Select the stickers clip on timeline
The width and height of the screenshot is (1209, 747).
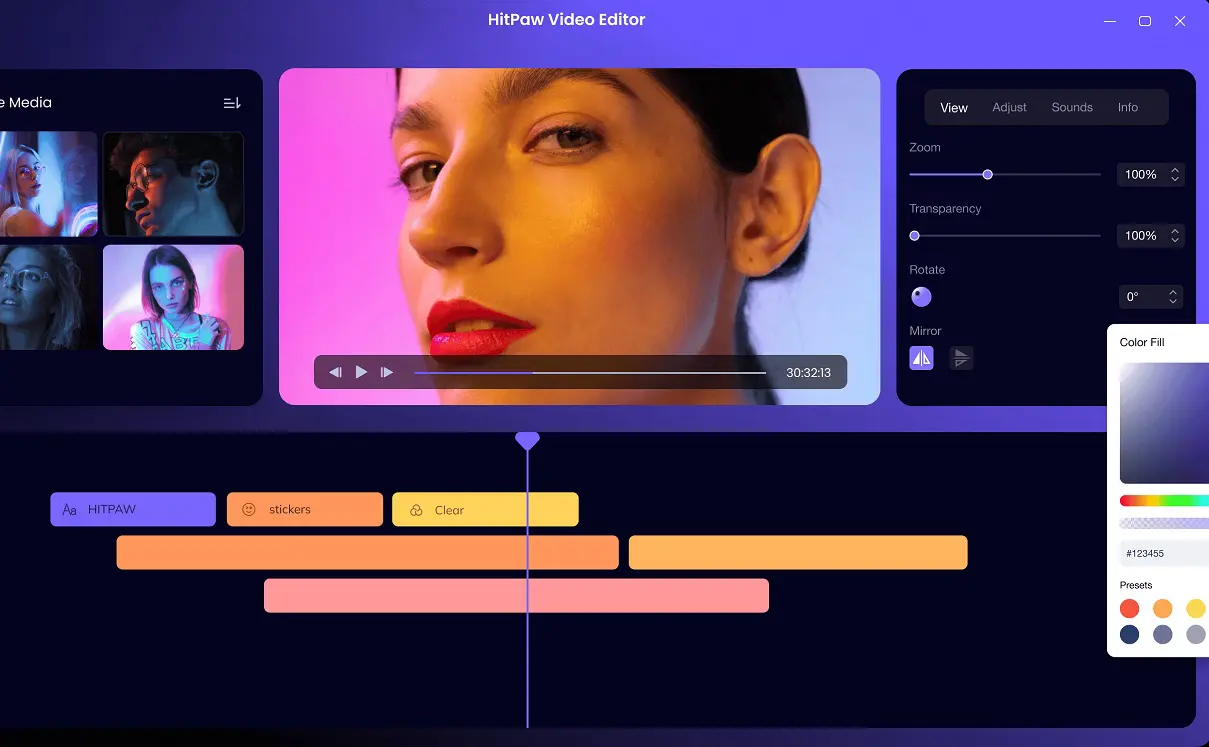[304, 509]
